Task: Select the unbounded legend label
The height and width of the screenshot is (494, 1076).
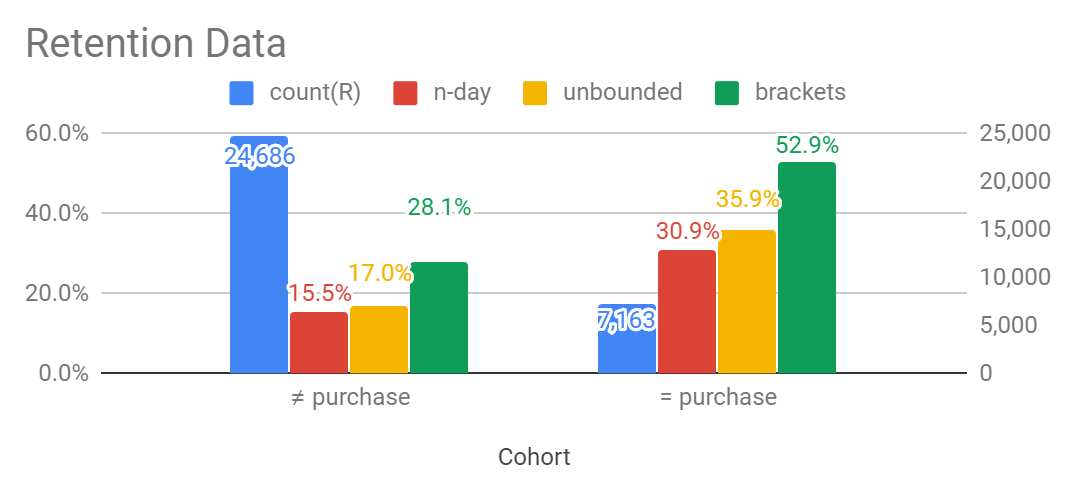Action: pos(622,92)
